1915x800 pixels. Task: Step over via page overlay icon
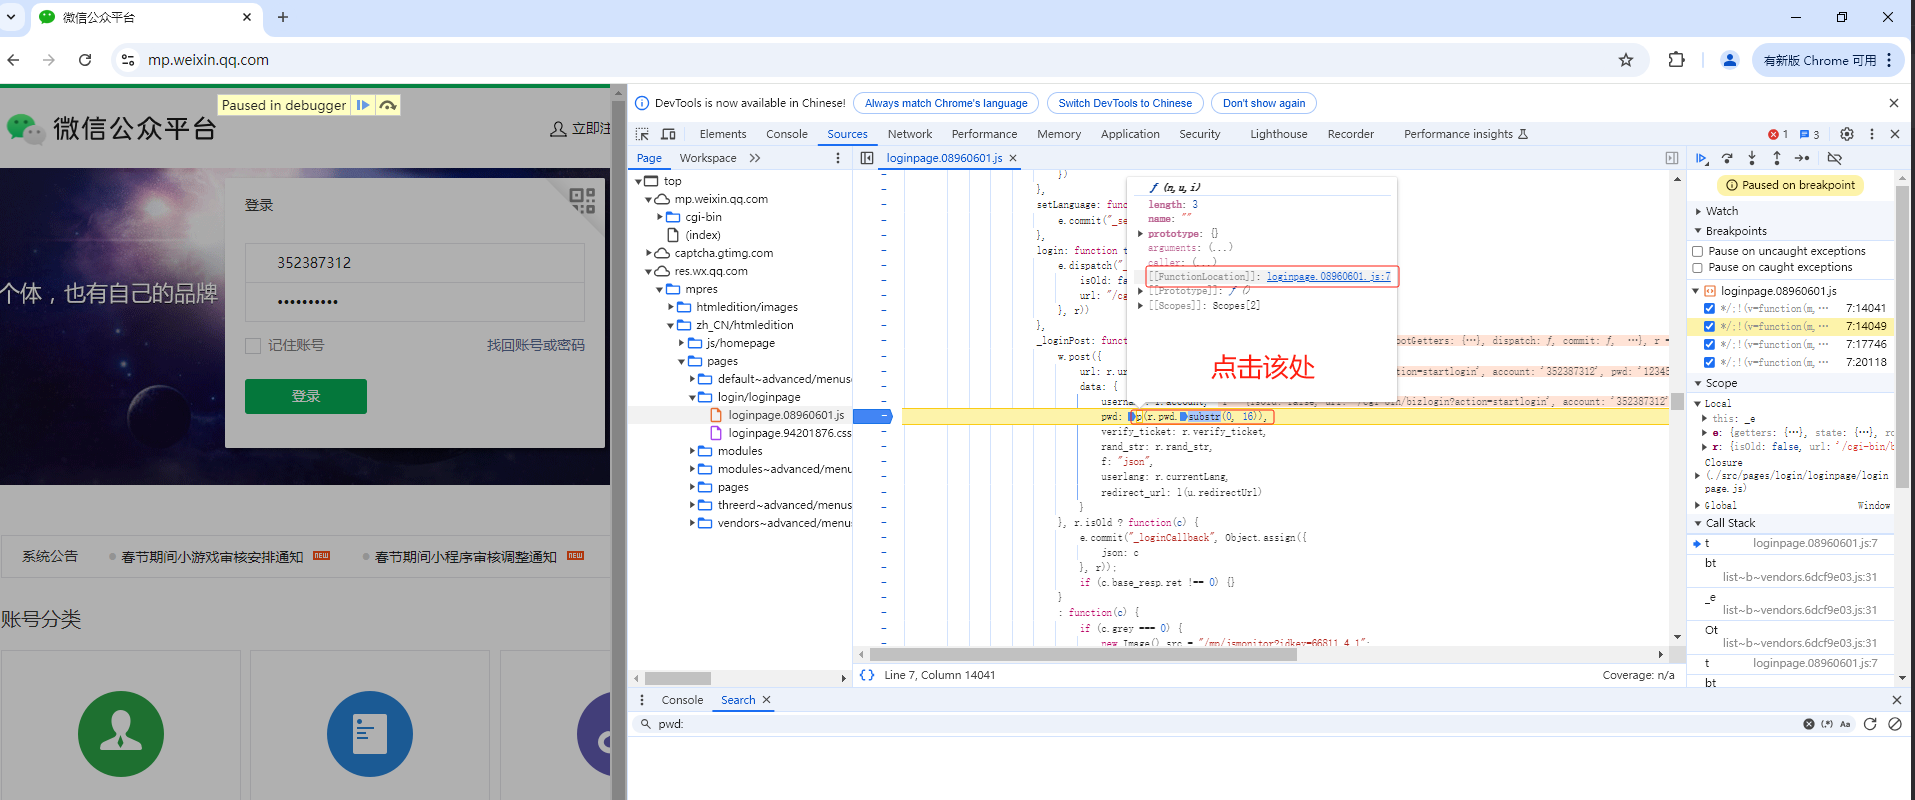tap(388, 105)
